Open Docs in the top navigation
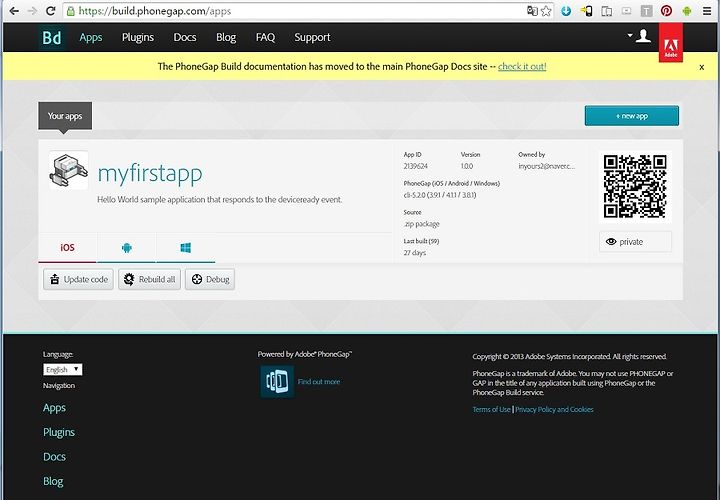The height and width of the screenshot is (500, 720). coord(185,37)
